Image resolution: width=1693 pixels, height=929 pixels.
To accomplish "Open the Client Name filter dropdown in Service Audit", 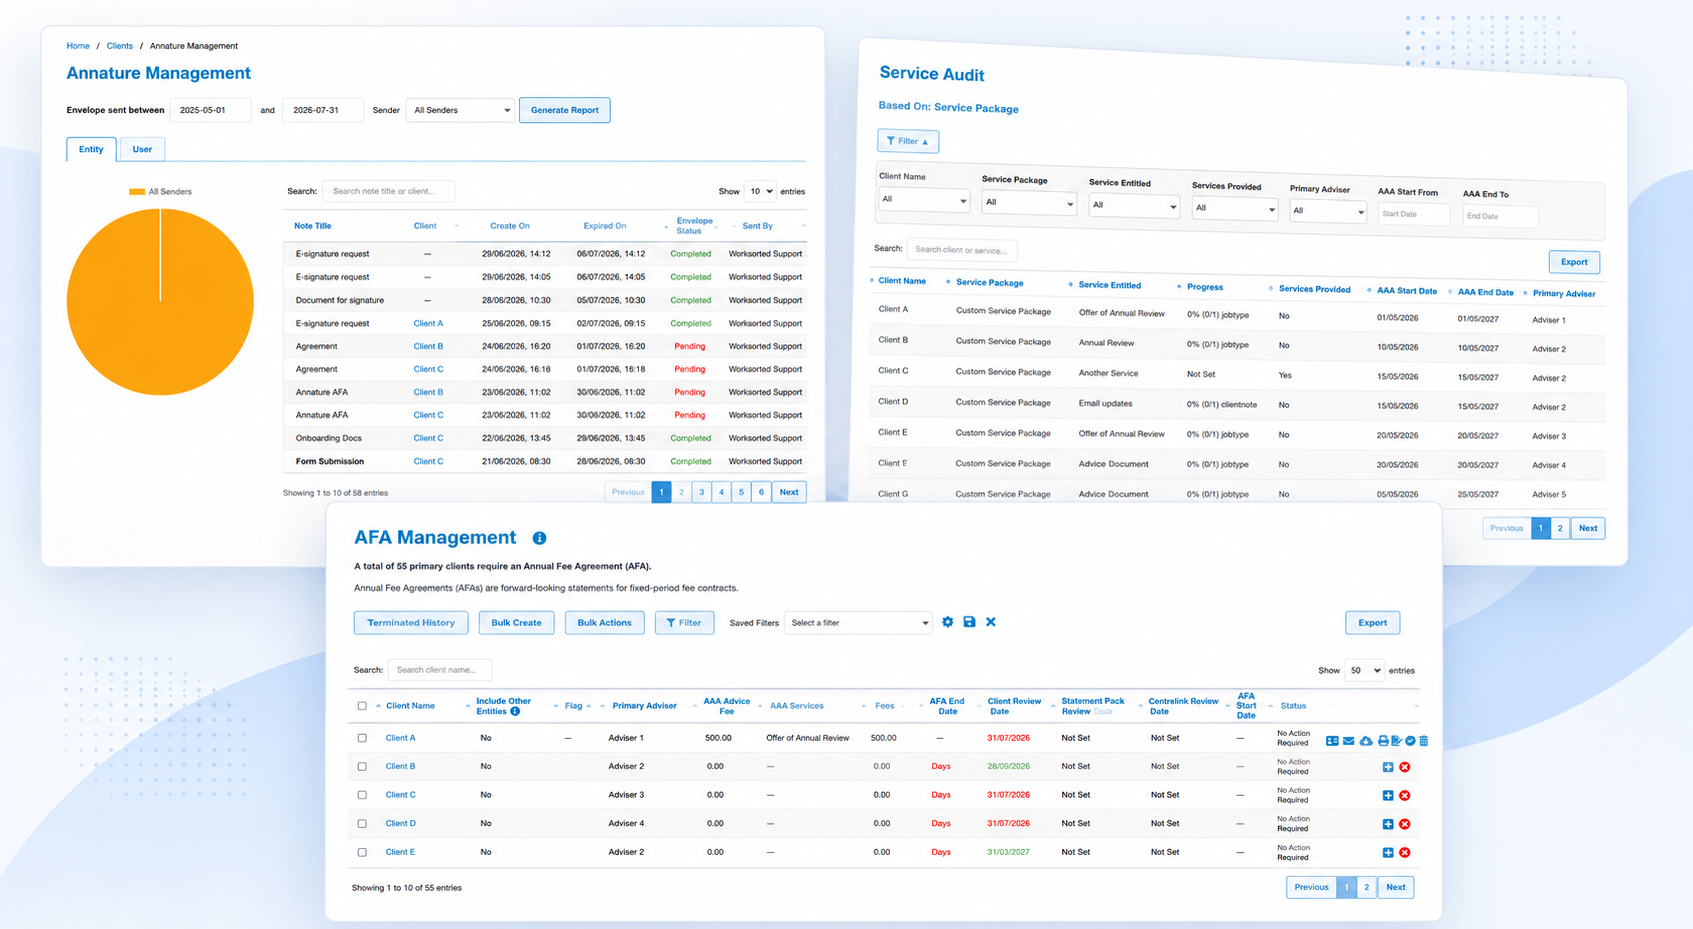I will pos(924,200).
